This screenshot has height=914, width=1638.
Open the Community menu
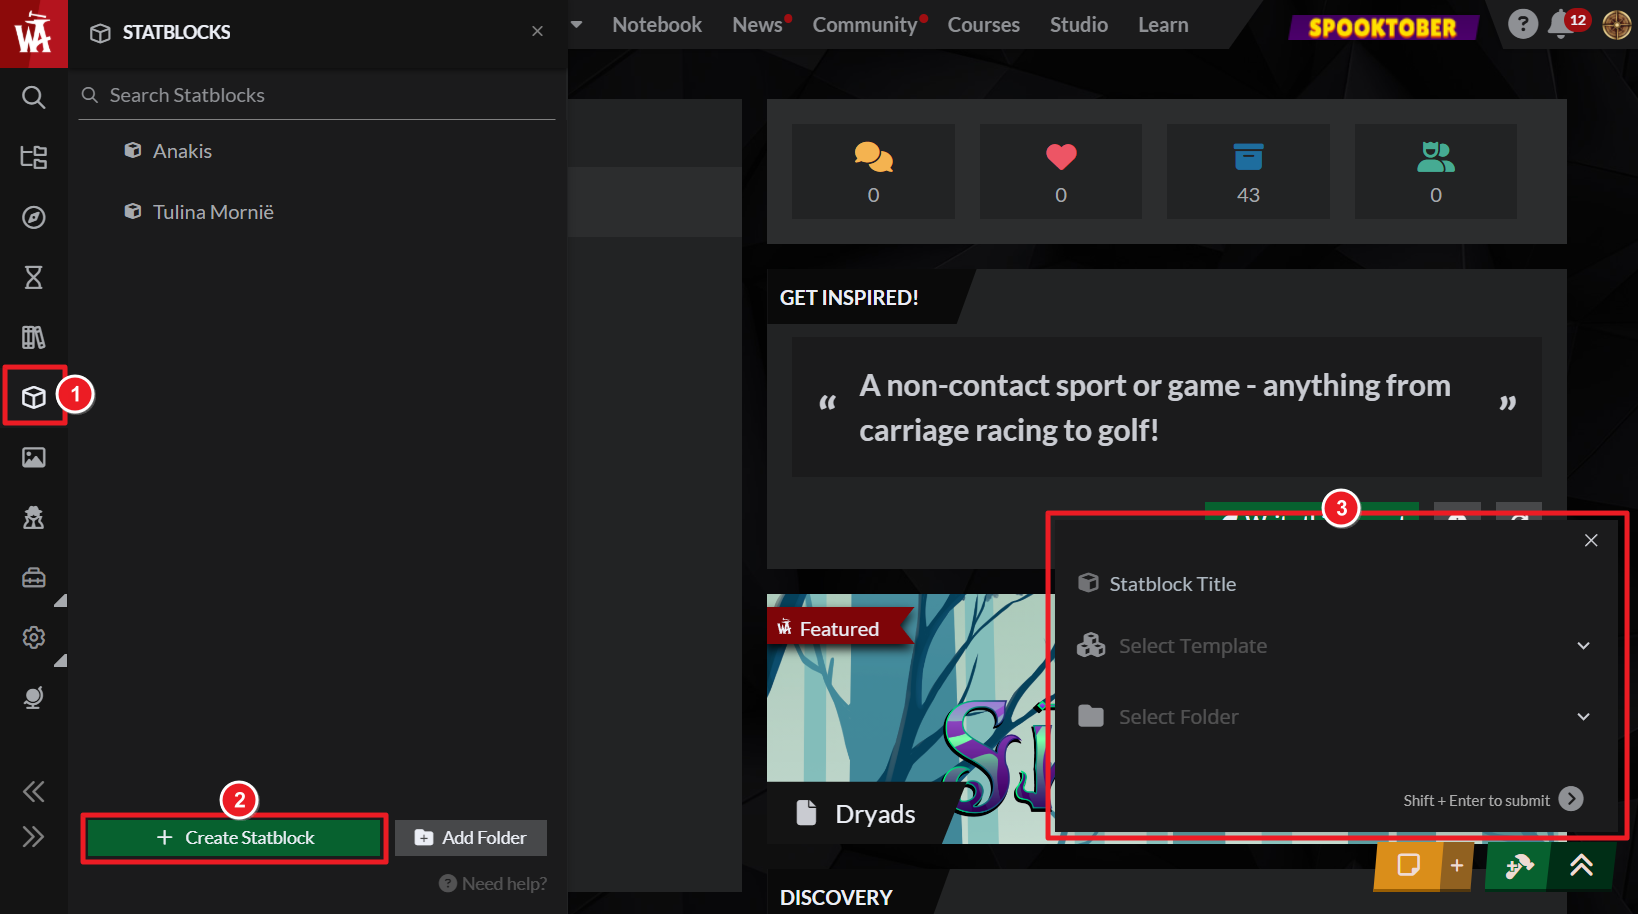(x=865, y=25)
